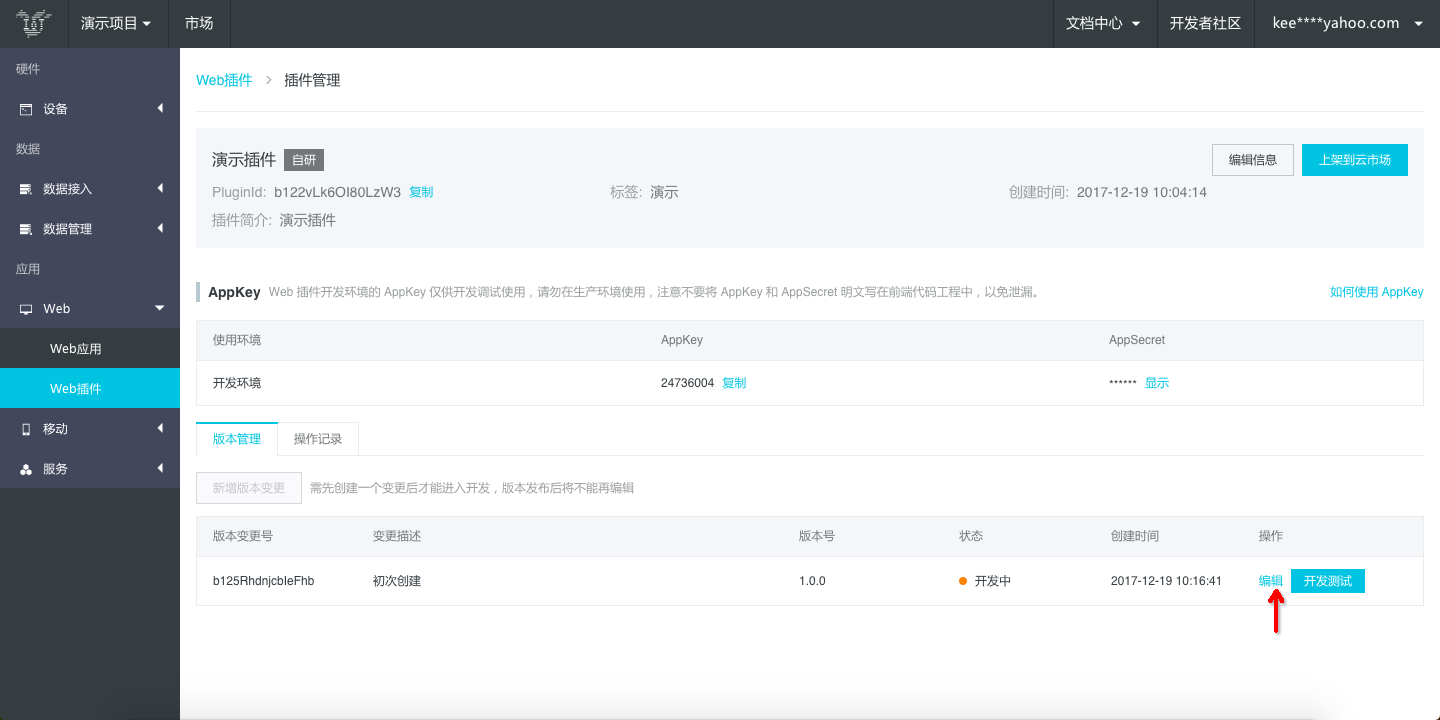The image size is (1440, 720).
Task: Switch to the 操作记录 tab
Action: click(x=318, y=439)
